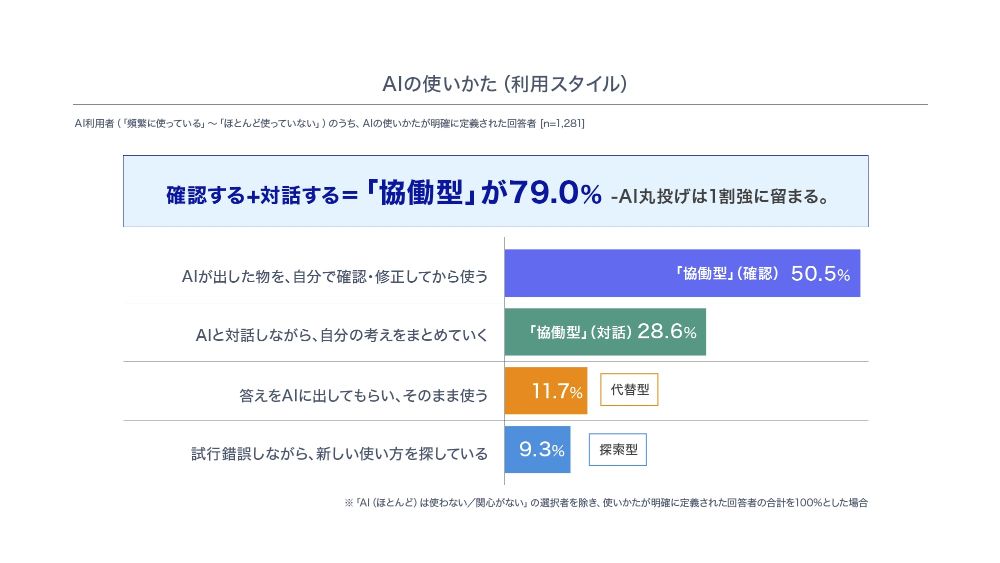
Task: Click the 79.0% headline banner
Action: tap(496, 191)
